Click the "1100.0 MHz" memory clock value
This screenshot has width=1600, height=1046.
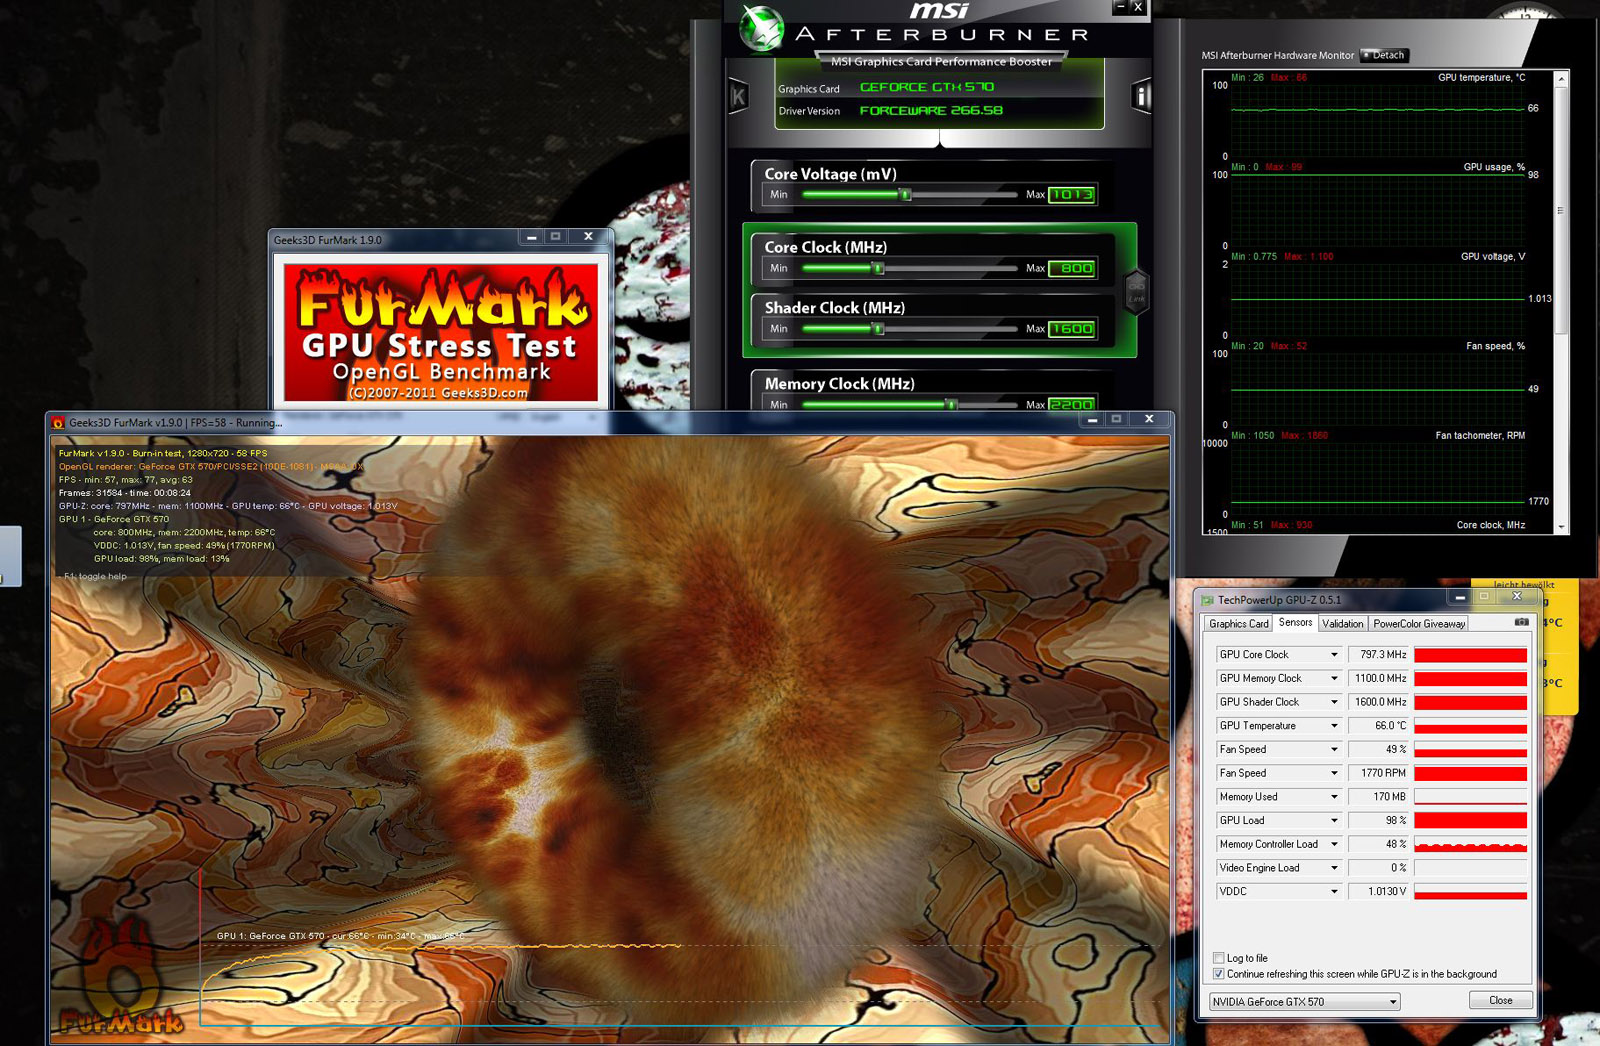[x=1380, y=679]
